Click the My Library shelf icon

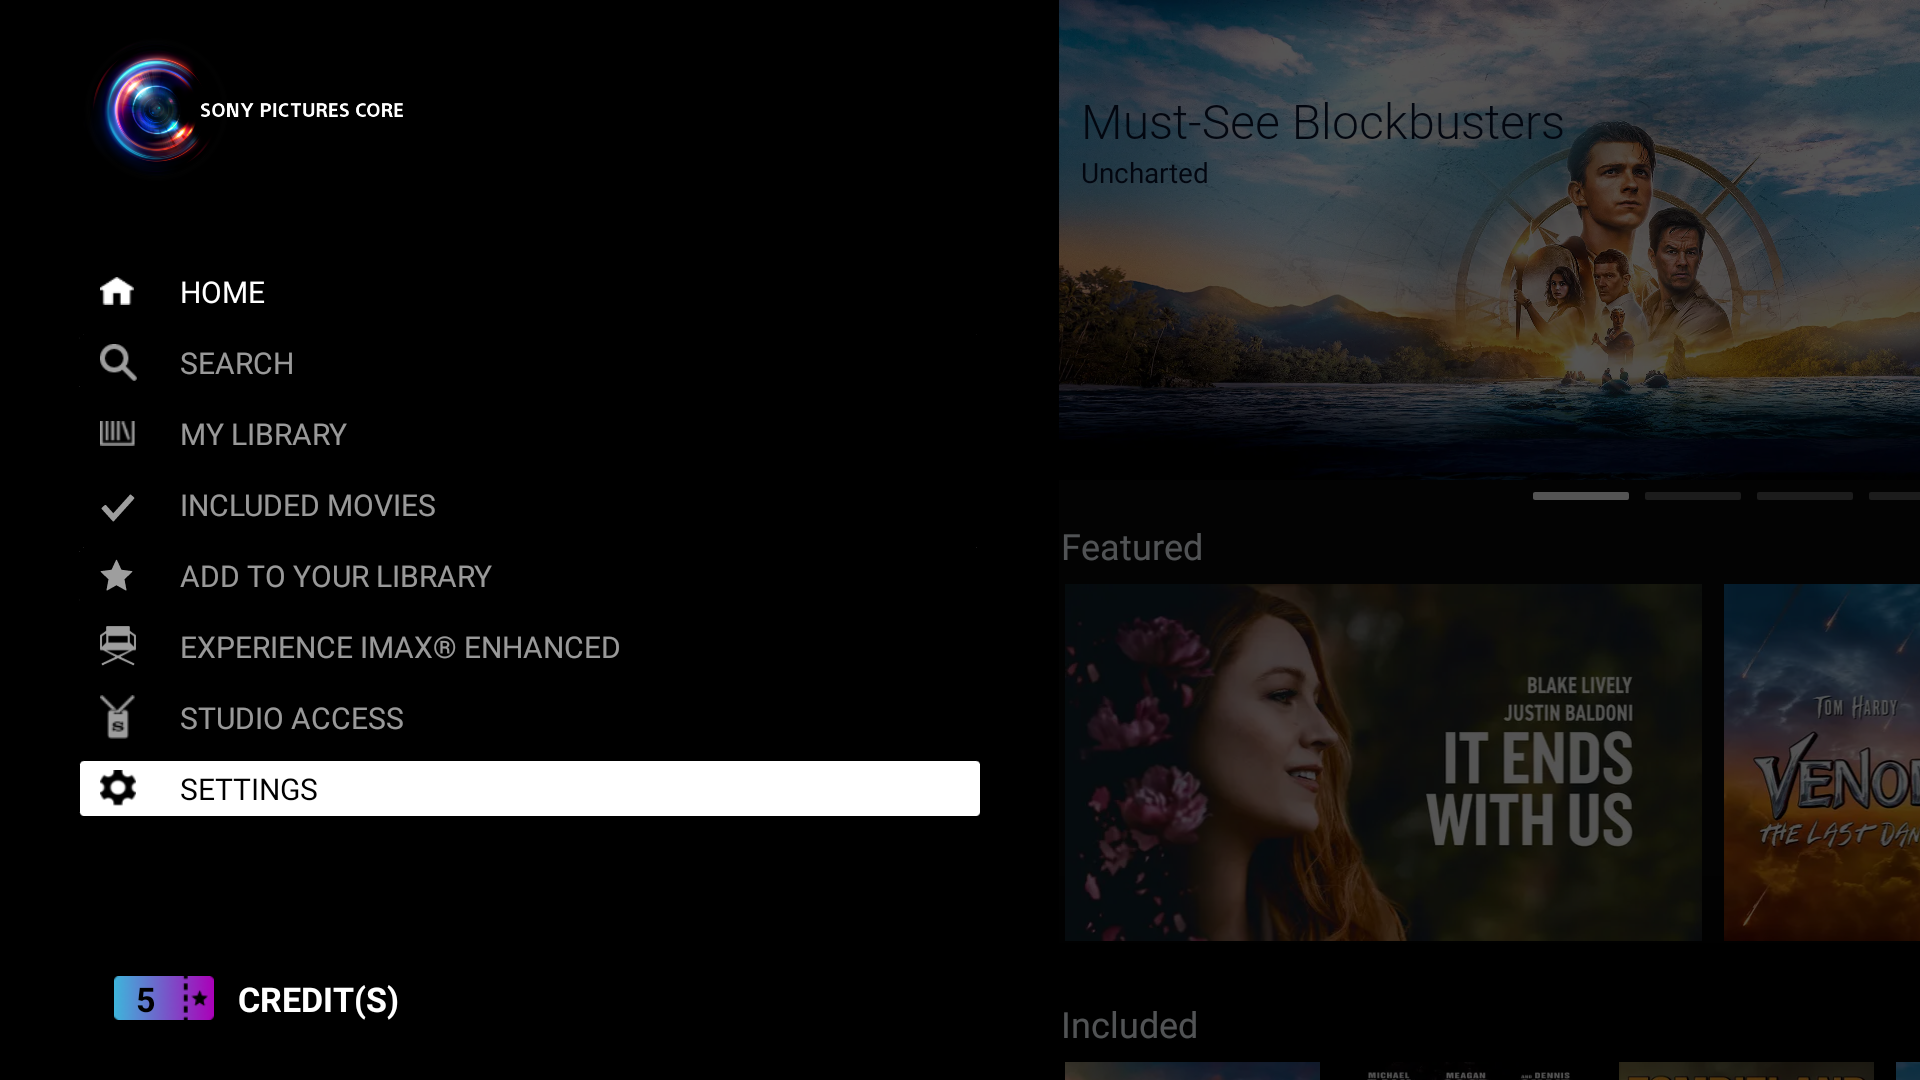click(x=117, y=434)
